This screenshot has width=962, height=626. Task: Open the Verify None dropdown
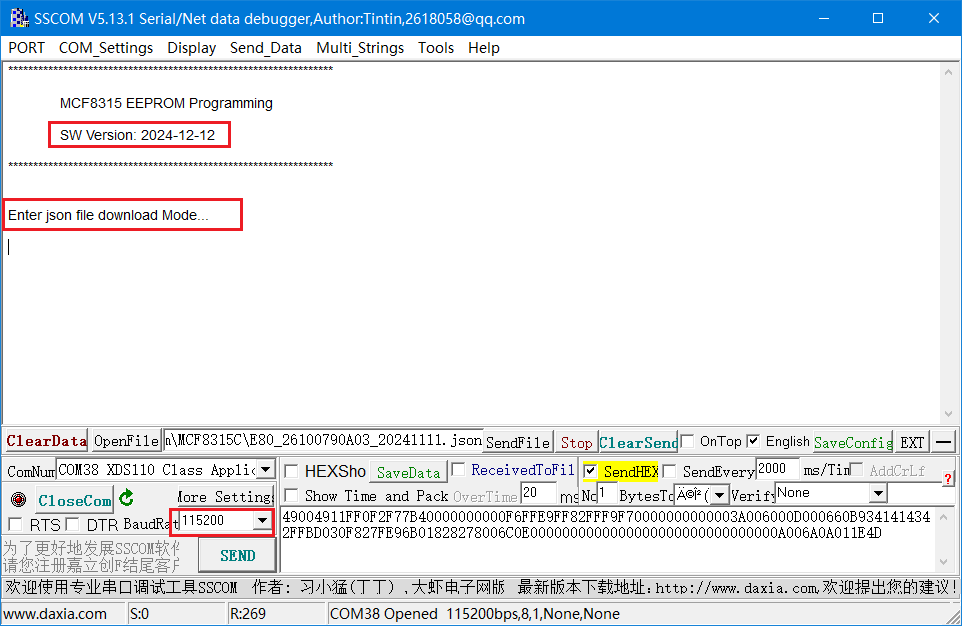(x=877, y=494)
